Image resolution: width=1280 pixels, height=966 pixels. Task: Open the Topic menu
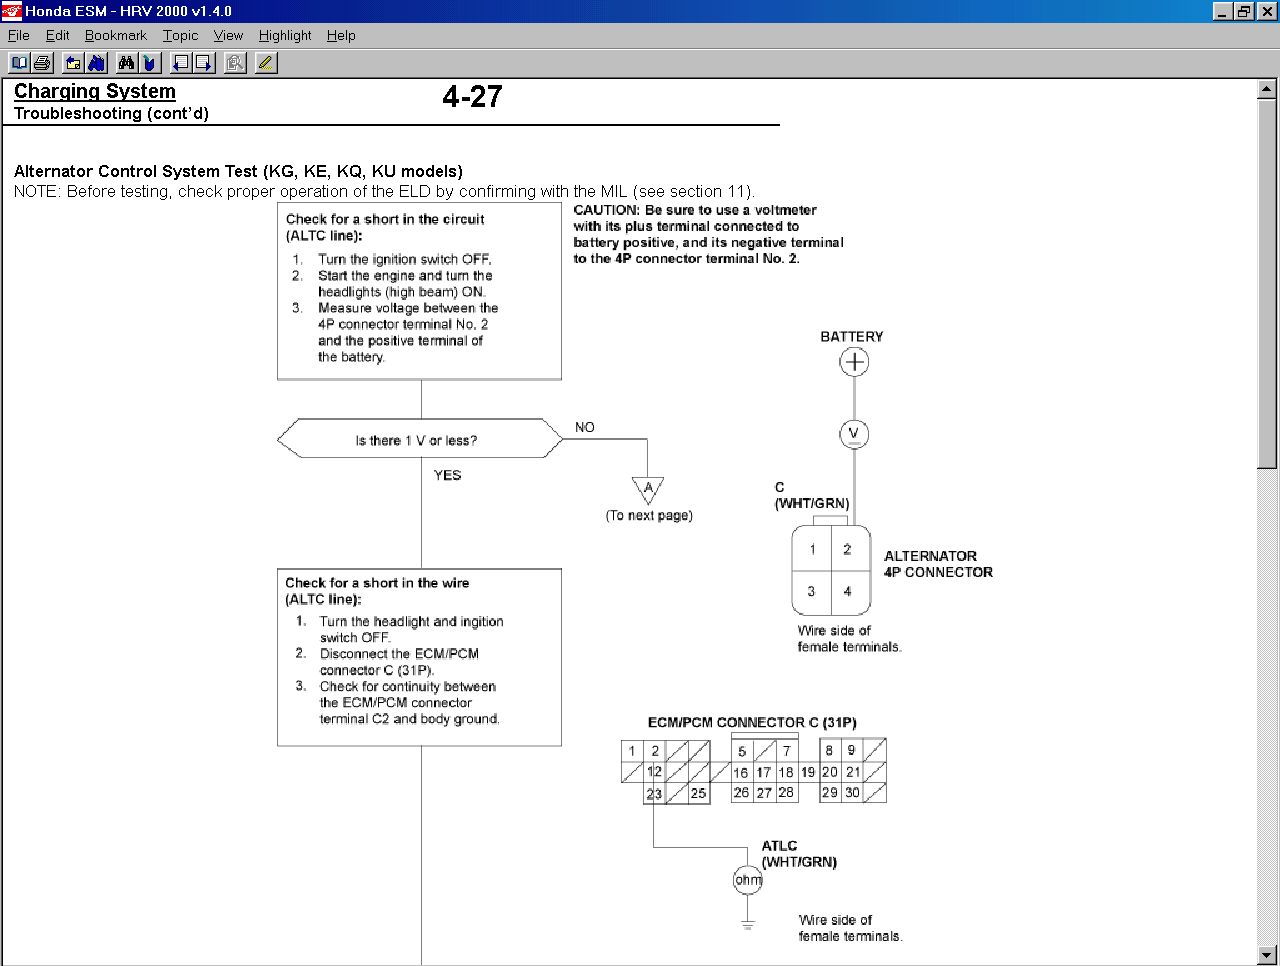tap(181, 35)
